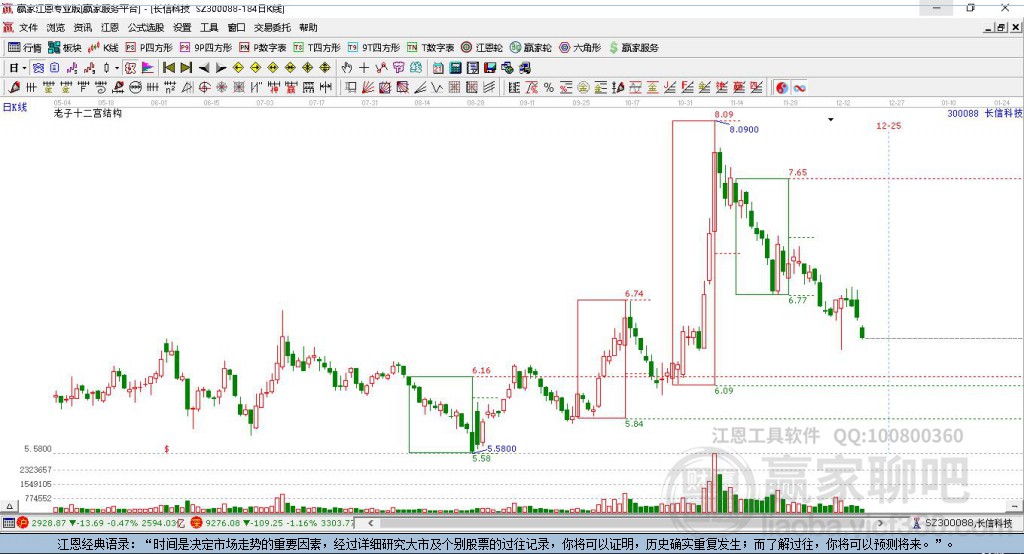1024x554 pixels.
Task: Open the calculator tool
Action: pos(455,68)
